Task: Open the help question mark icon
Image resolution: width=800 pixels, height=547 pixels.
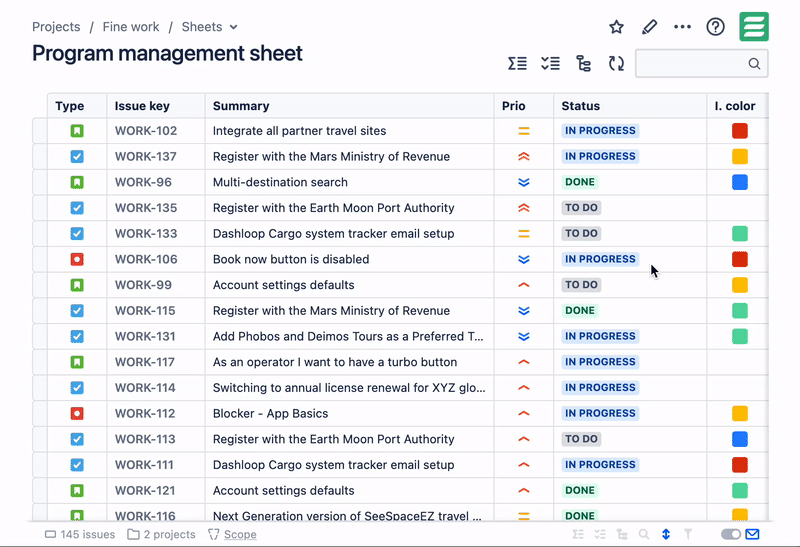Action: (715, 27)
